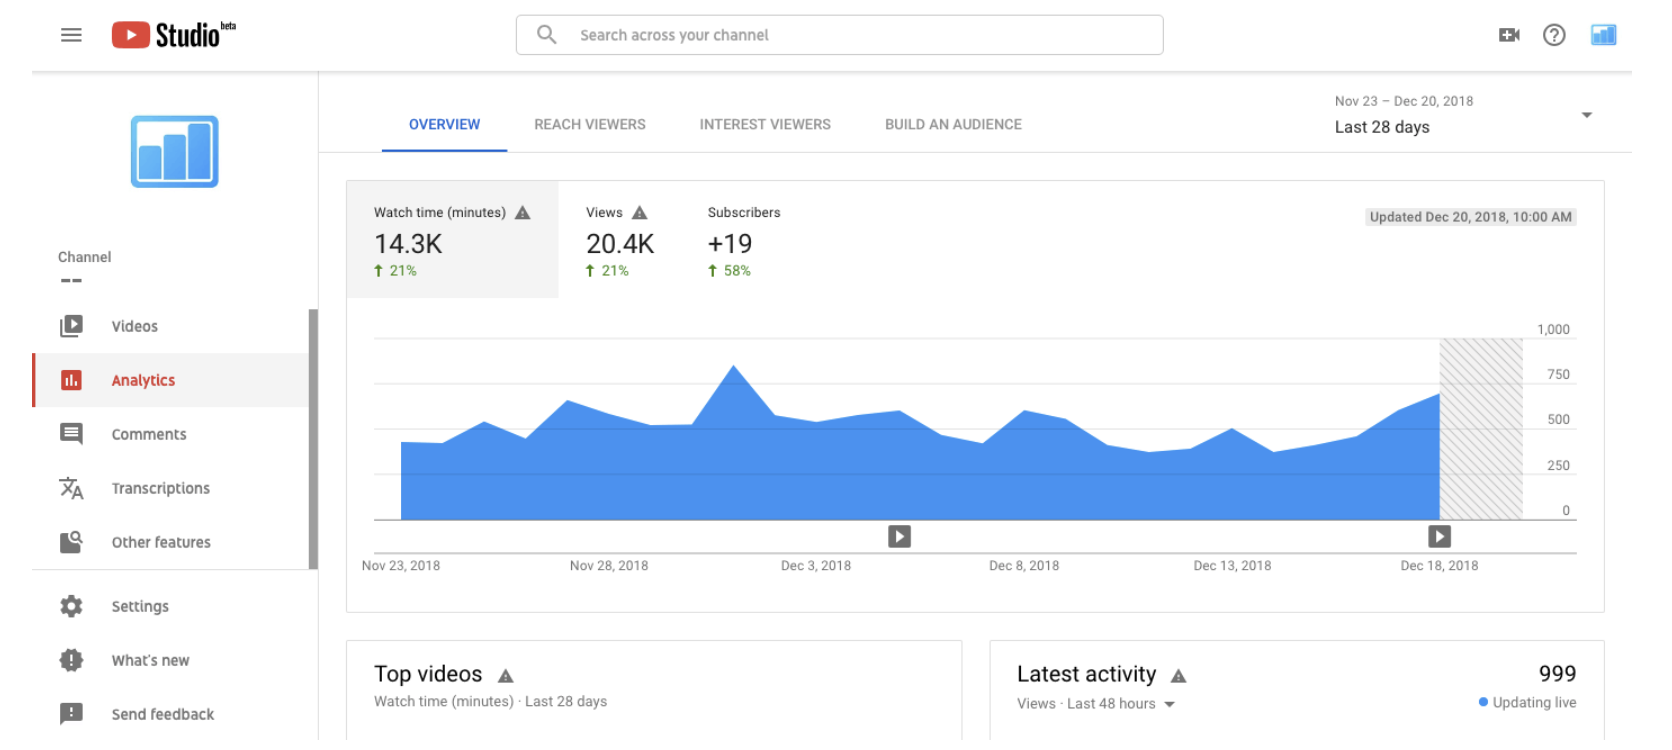The image size is (1672, 750).
Task: Open the help question mark icon
Action: 1554,35
